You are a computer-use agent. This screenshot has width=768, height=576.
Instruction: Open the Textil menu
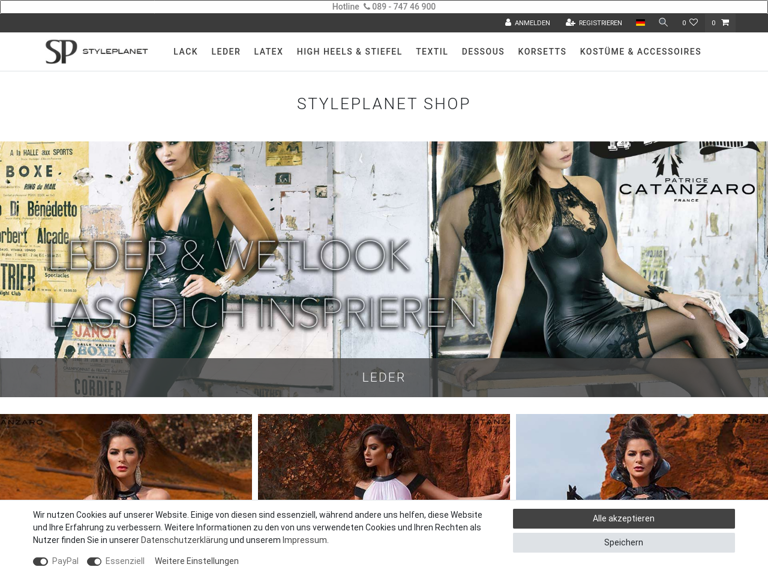point(432,51)
